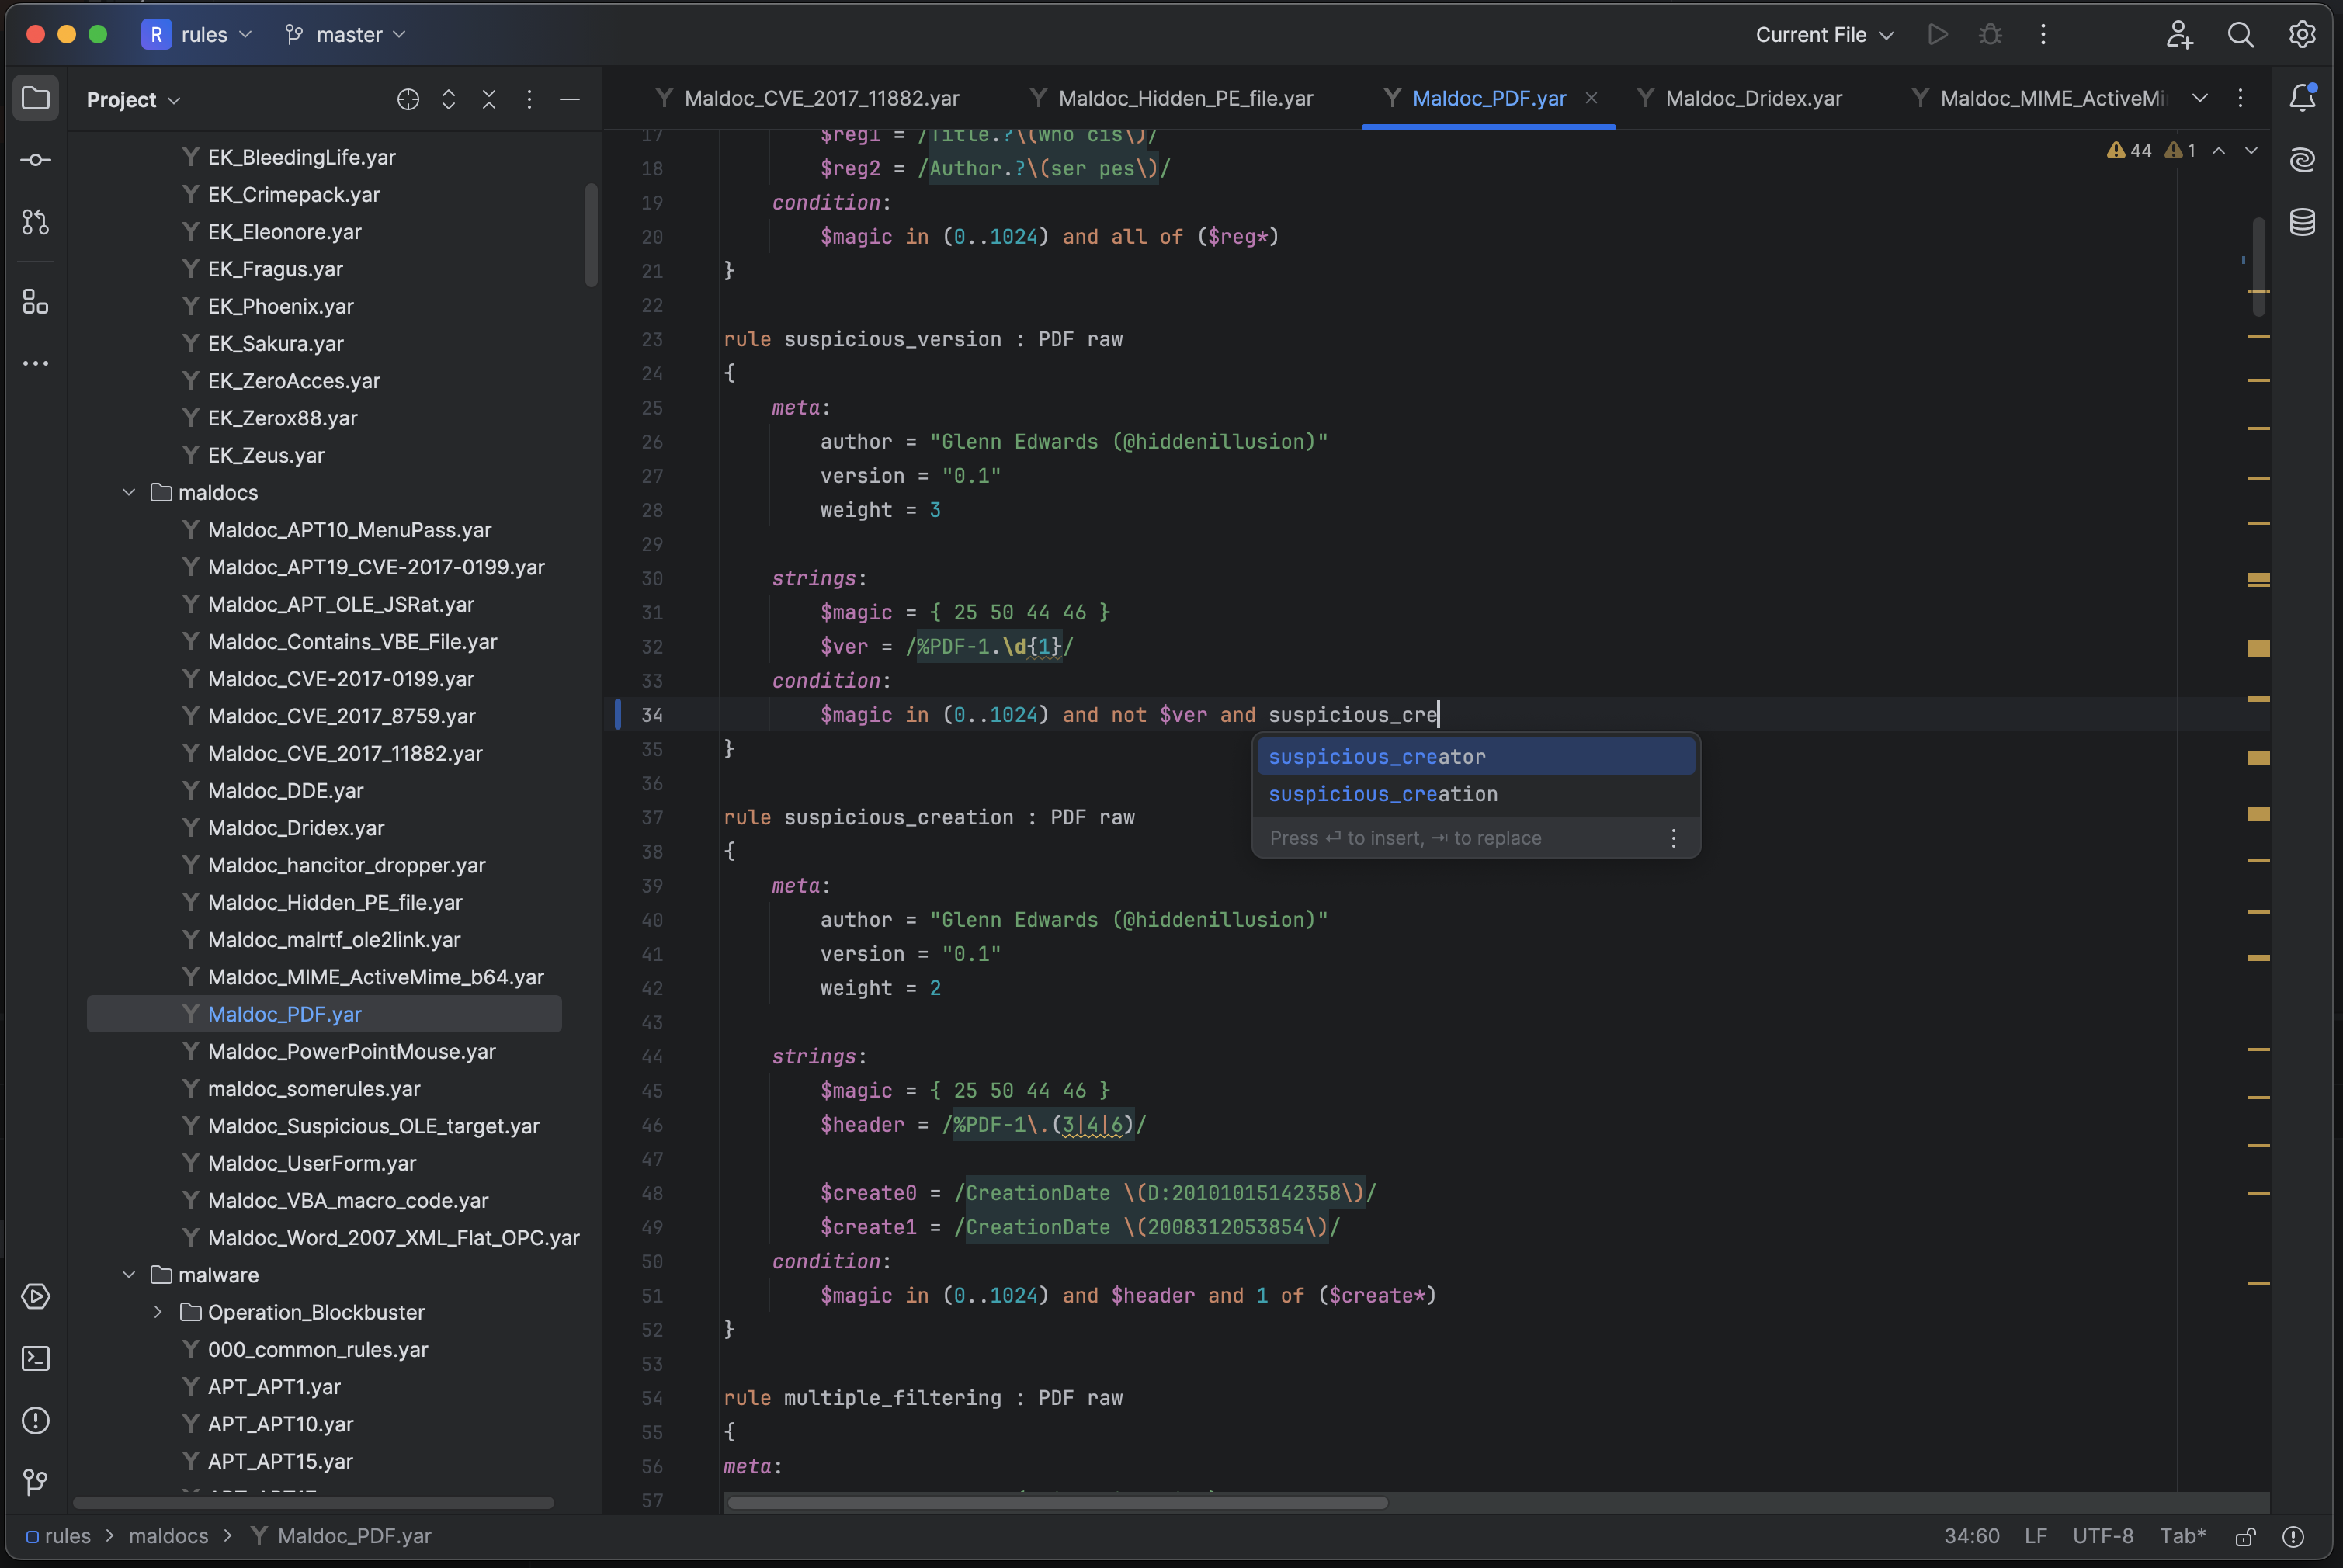2343x1568 pixels.
Task: Click the maldocs breadcrumb link
Action: coord(168,1536)
